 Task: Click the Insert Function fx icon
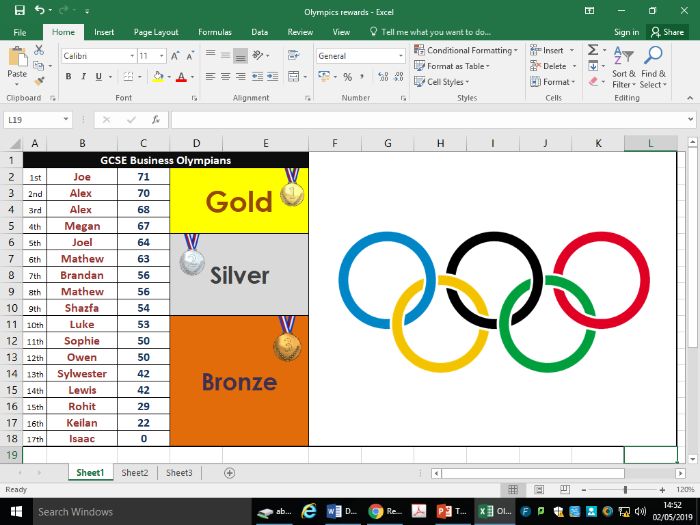(155, 120)
